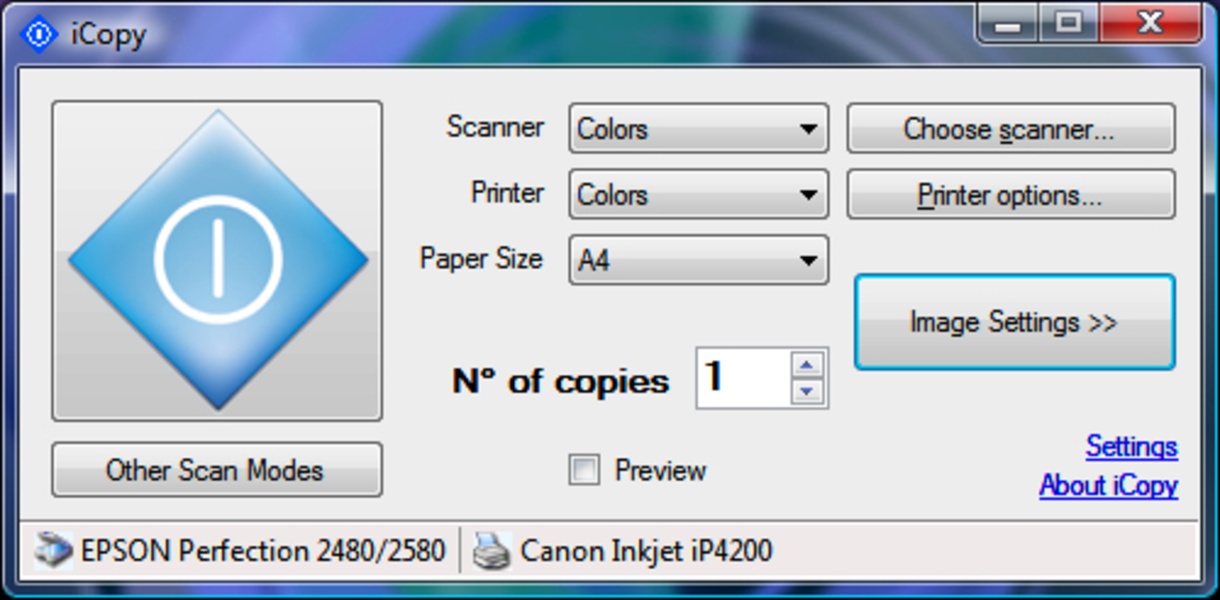Click Canon Inkjet iP4200 status text

[646, 551]
